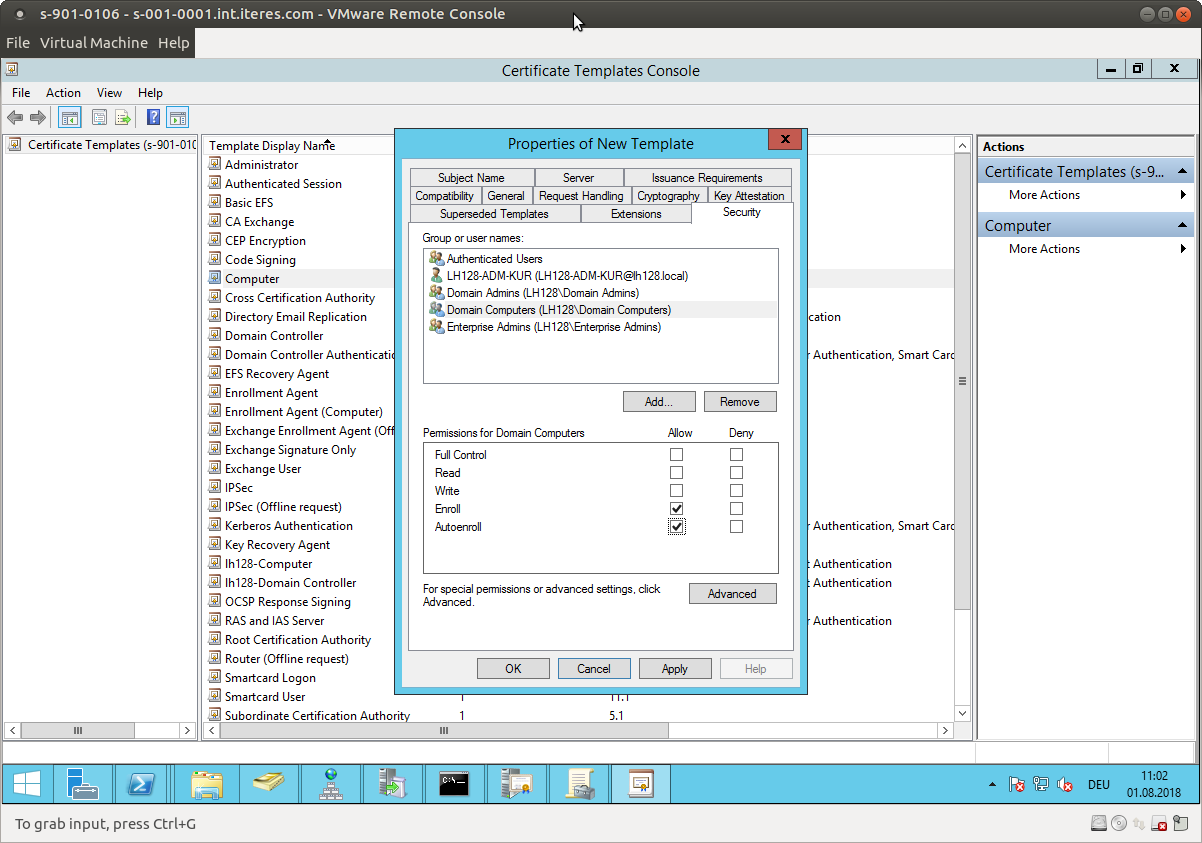
Task: Expand More Actions under Certificate Templates
Action: tap(1085, 195)
